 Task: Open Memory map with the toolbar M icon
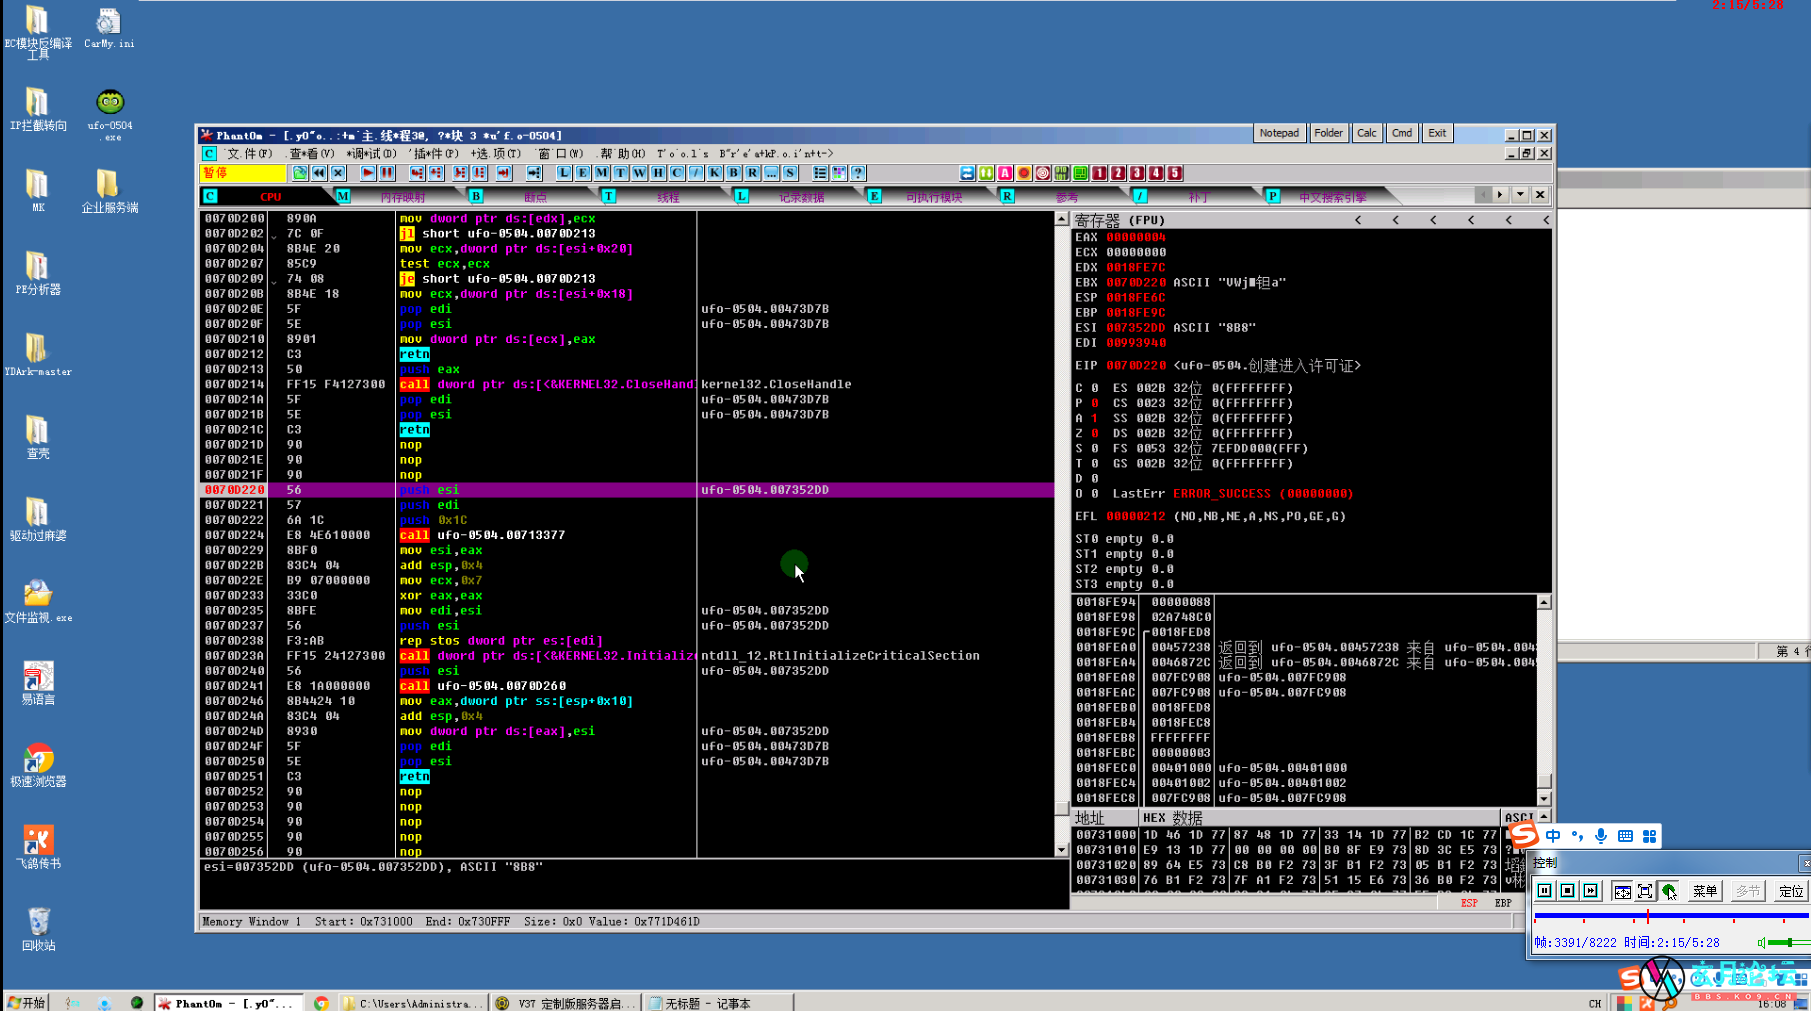click(x=601, y=173)
